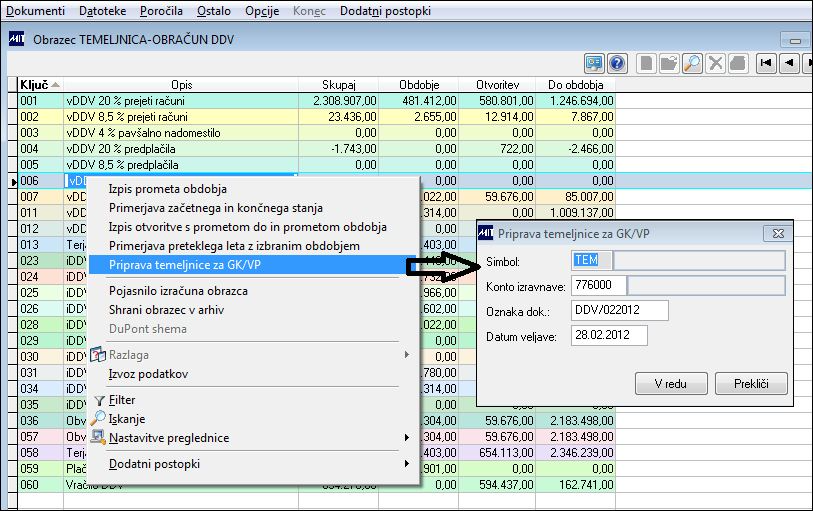Click Konec in the menu bar
The height and width of the screenshot is (511, 813).
coord(310,11)
